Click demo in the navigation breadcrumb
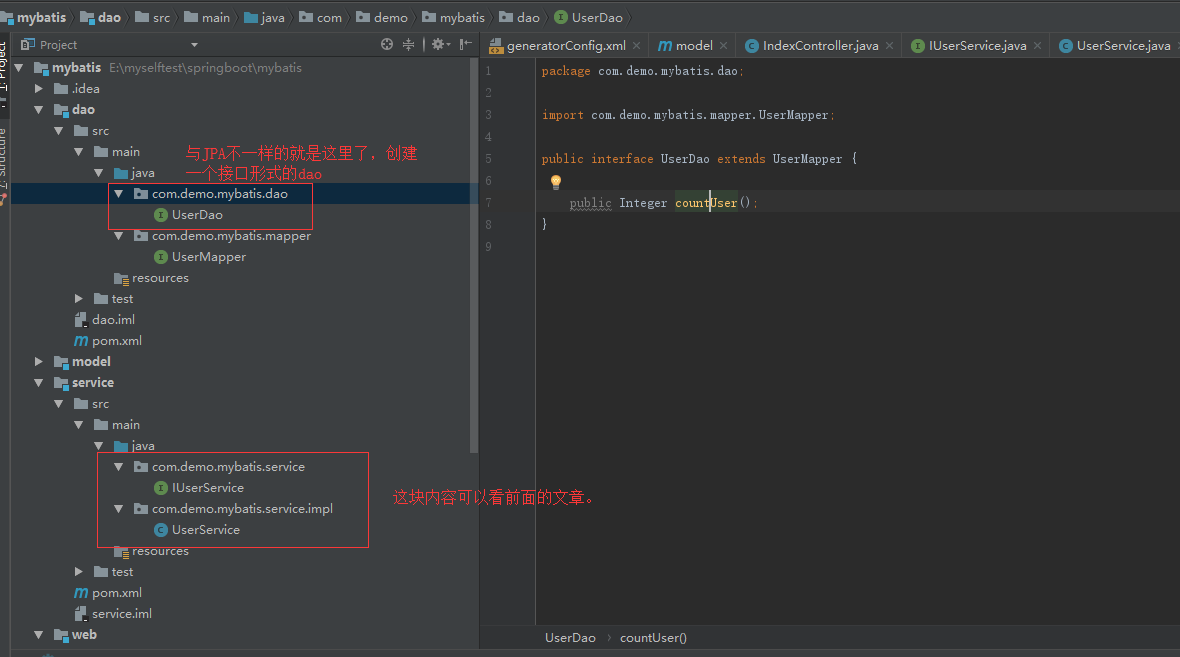 [x=382, y=17]
